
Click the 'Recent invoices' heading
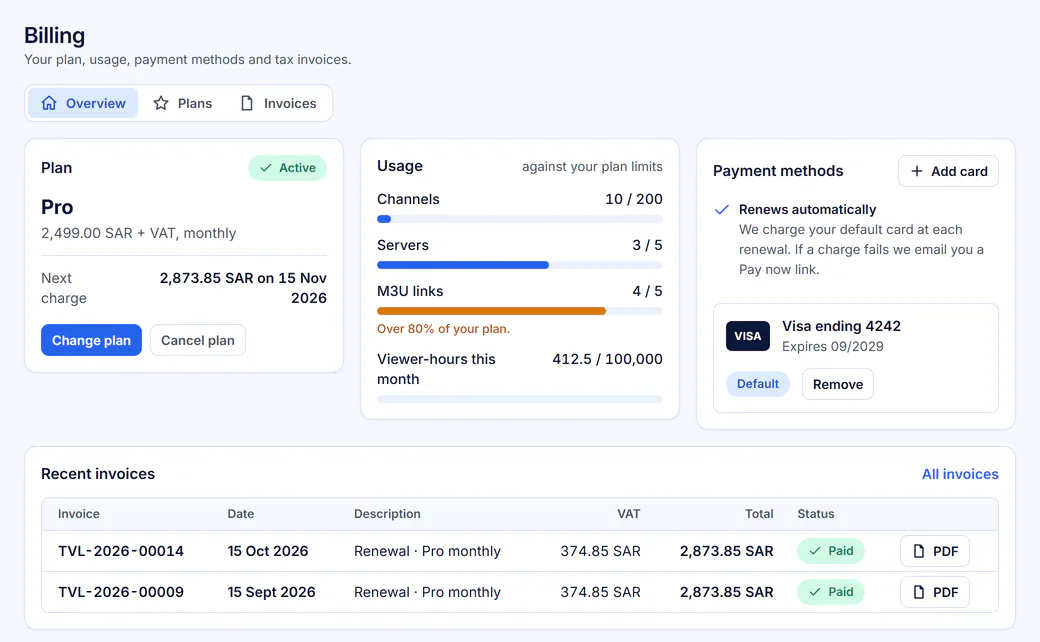tap(98, 474)
